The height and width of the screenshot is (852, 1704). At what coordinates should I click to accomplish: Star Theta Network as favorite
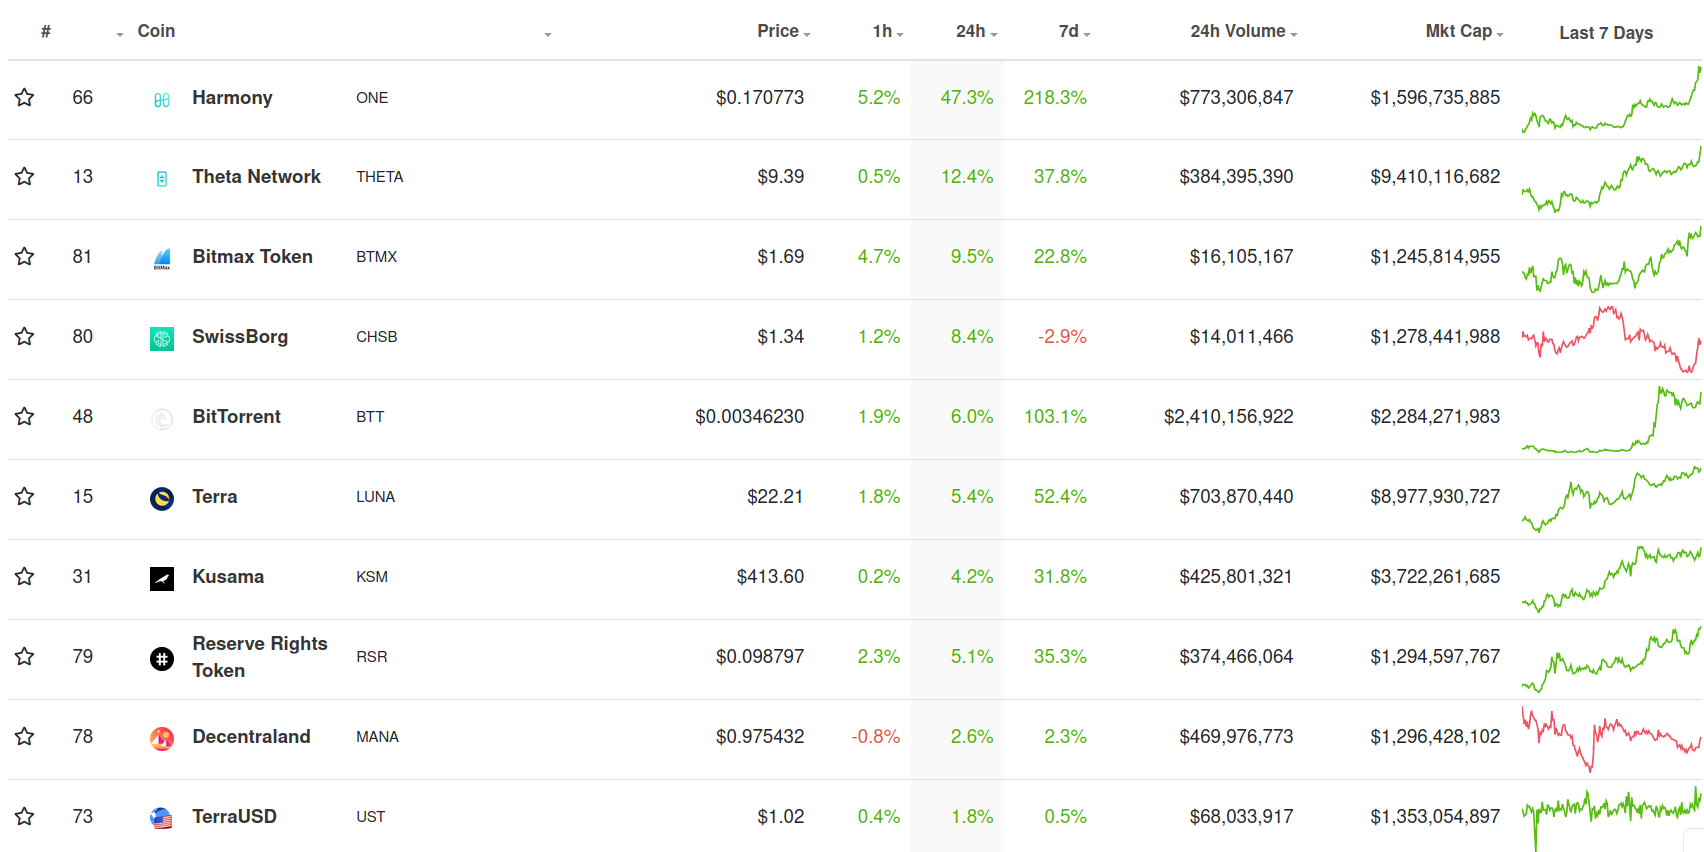25,176
